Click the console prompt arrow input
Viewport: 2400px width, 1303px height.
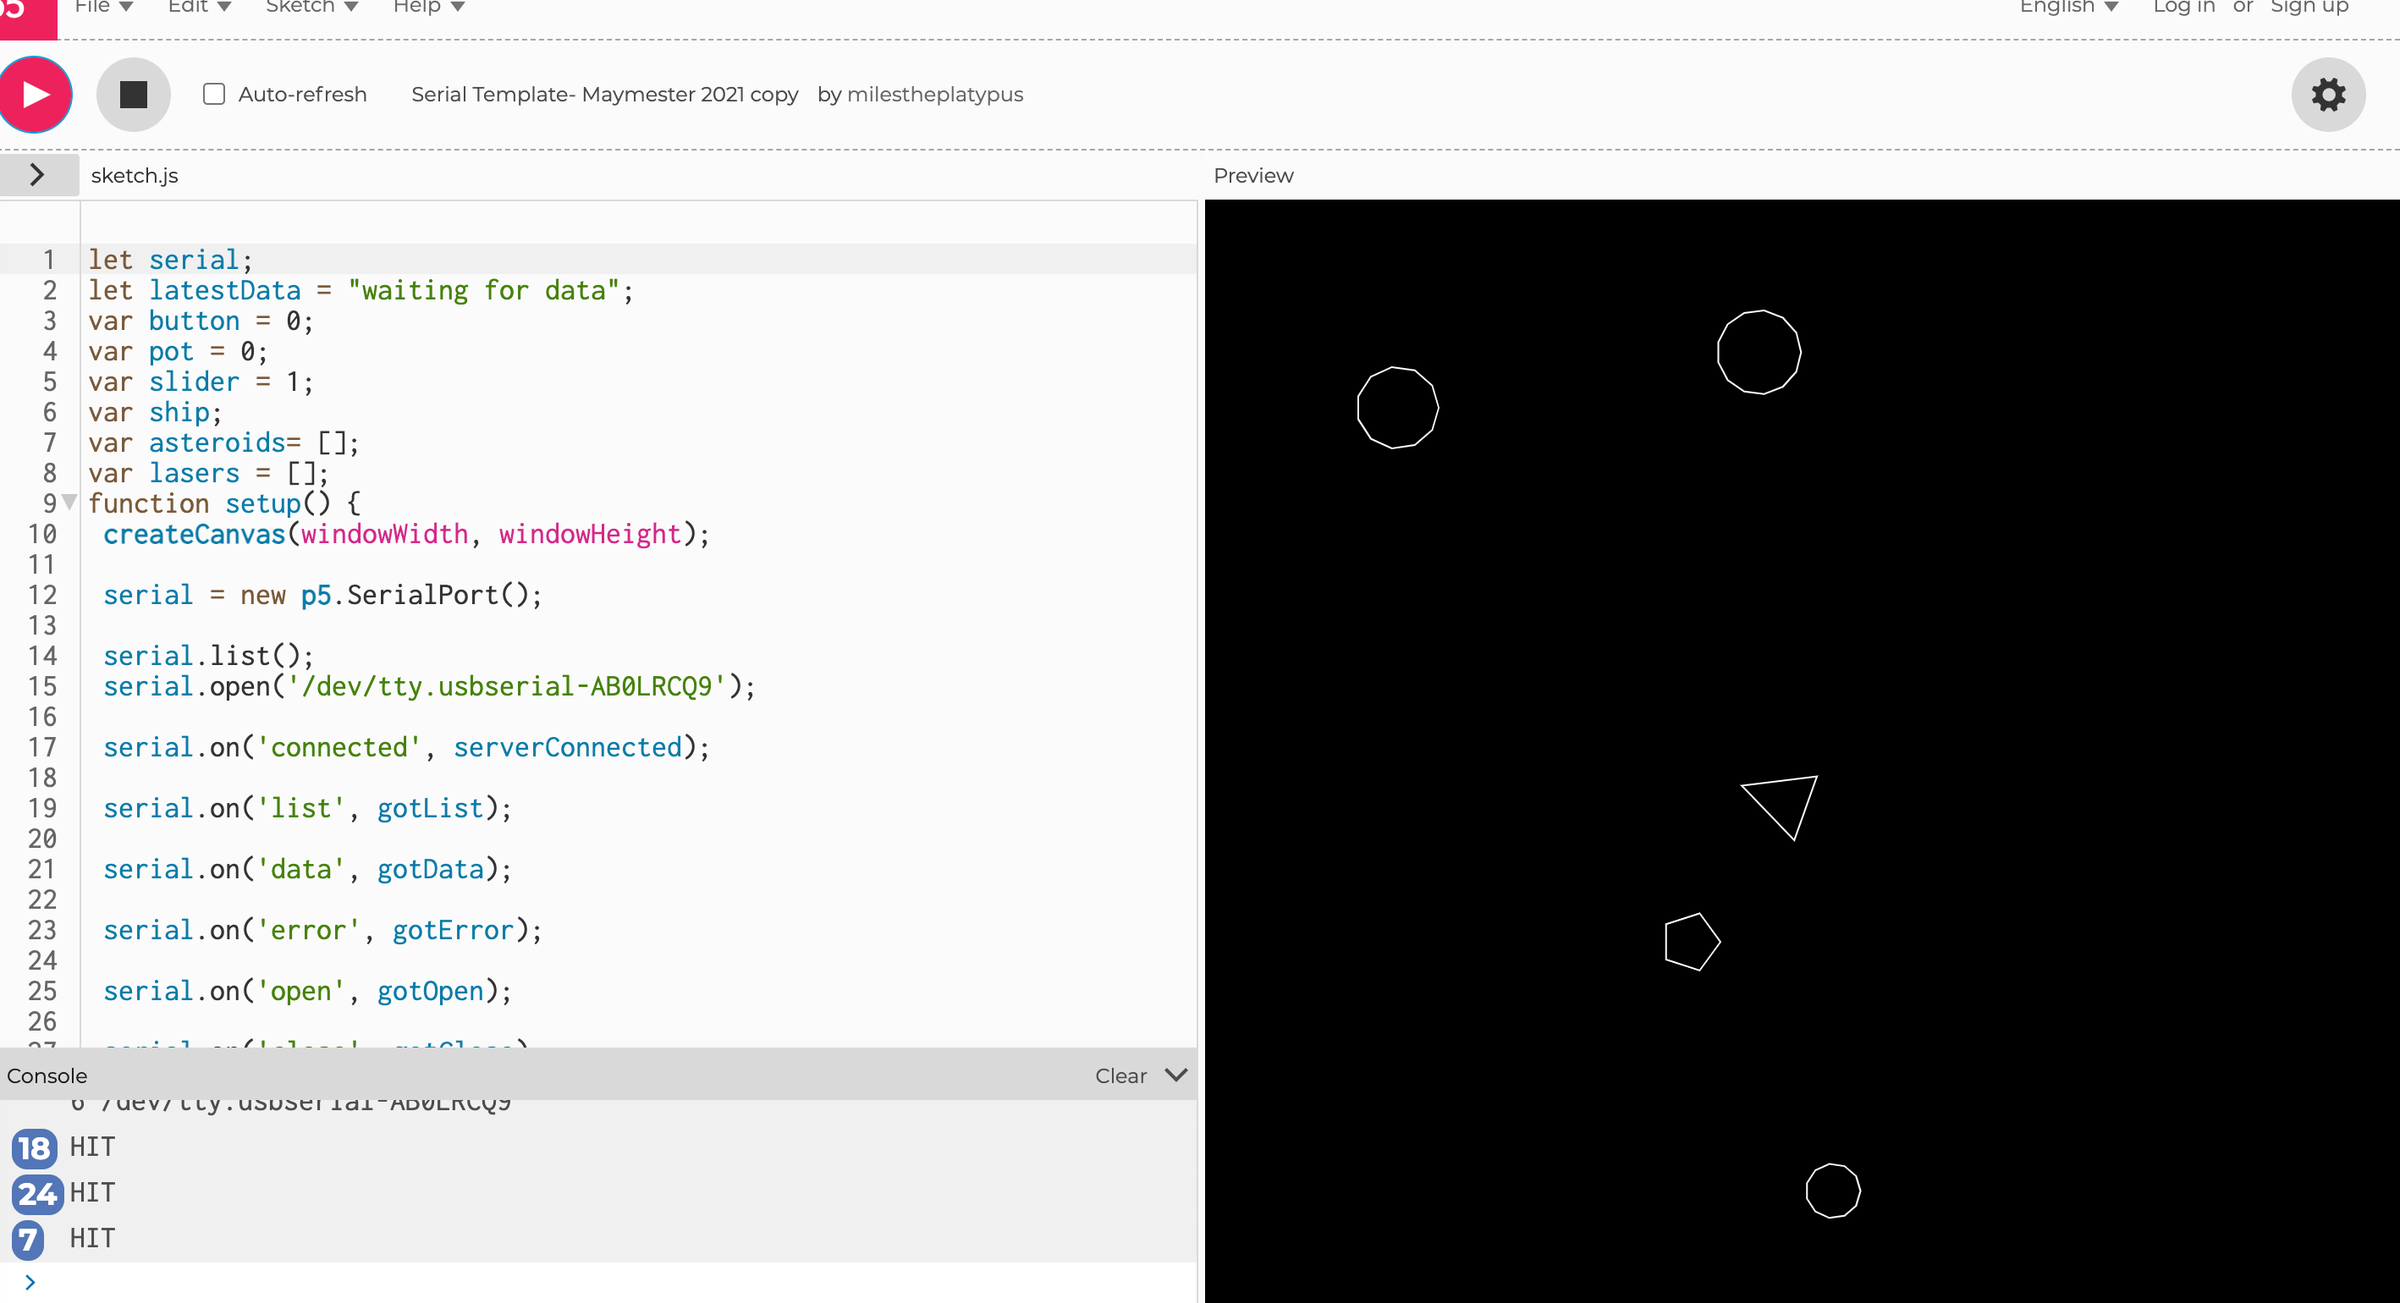point(30,1282)
